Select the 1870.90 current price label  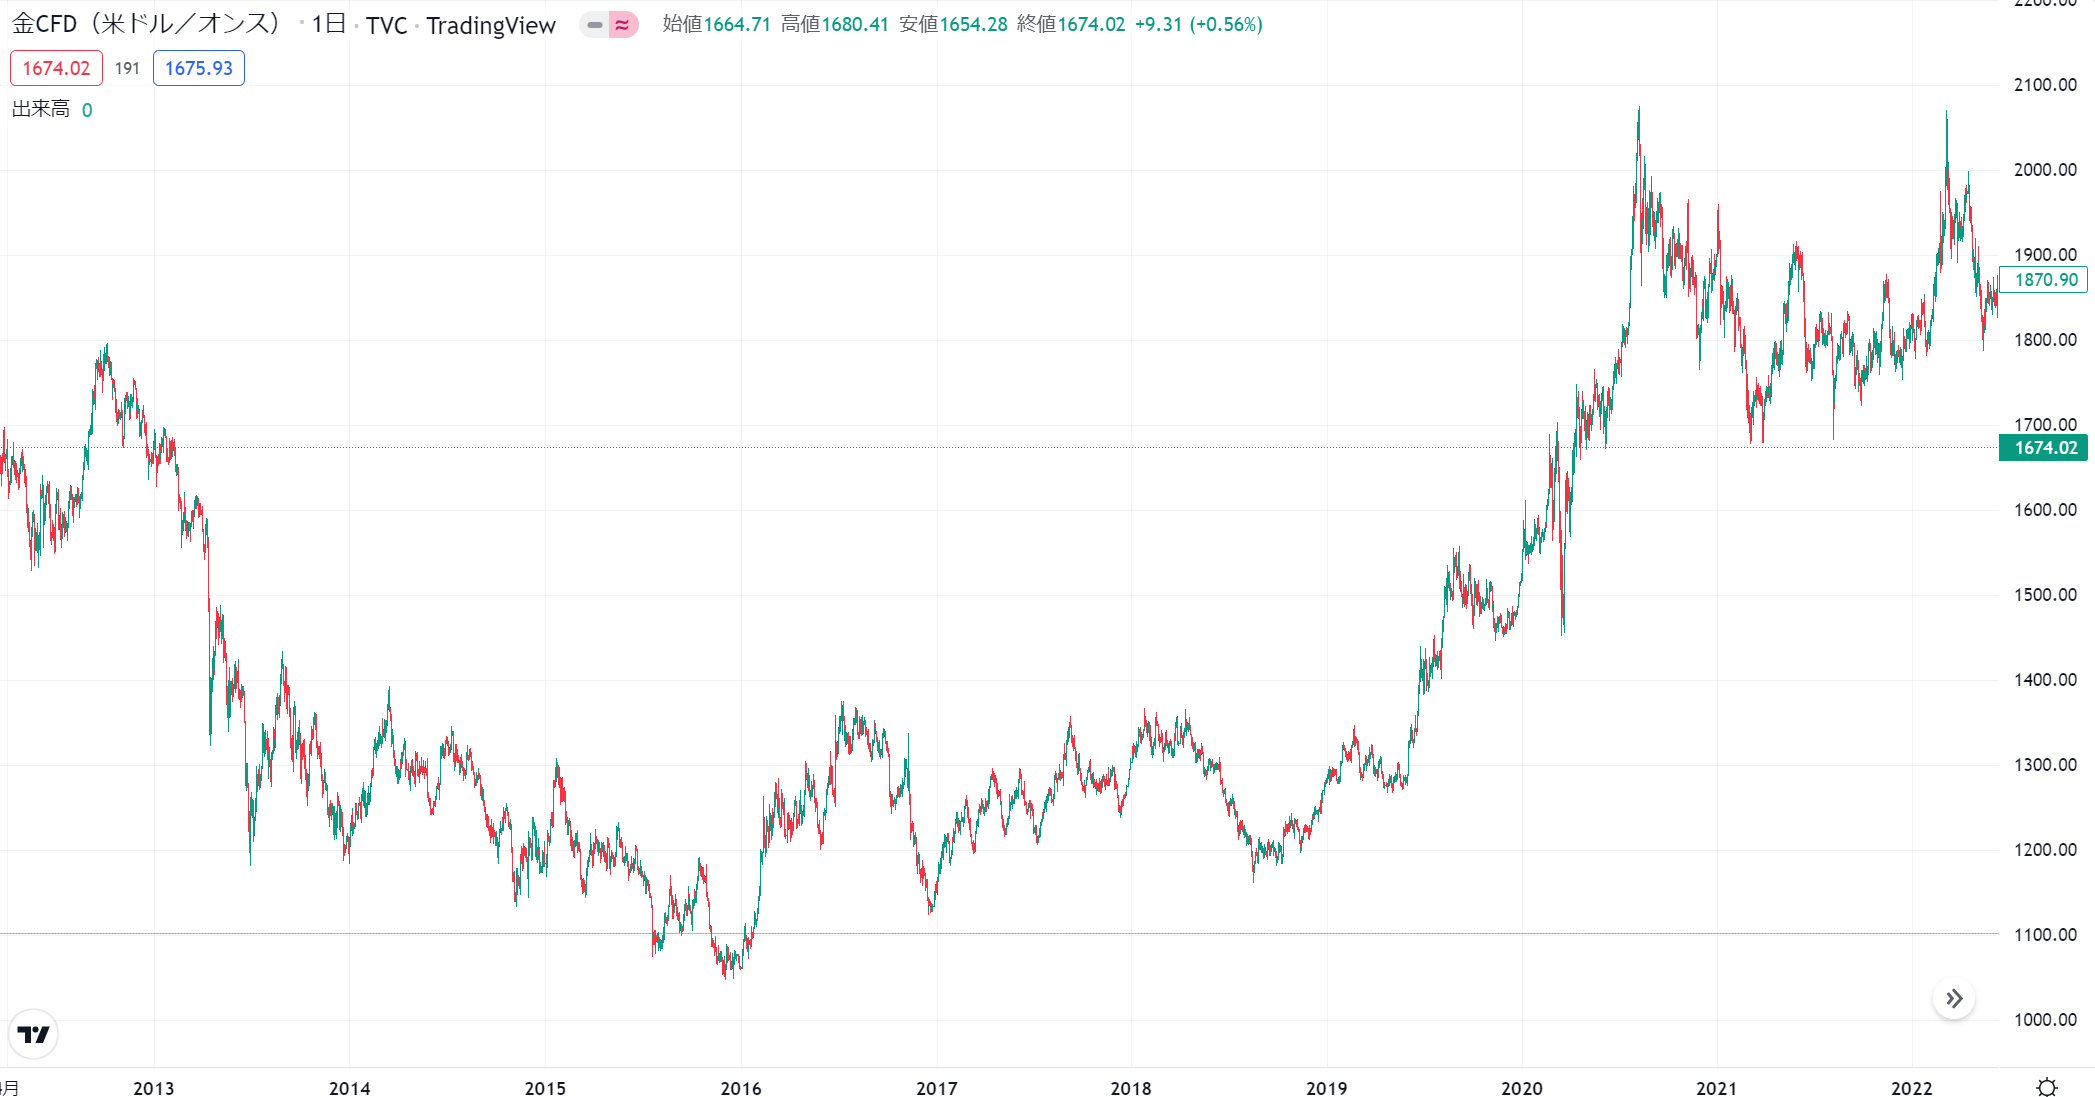pyautogui.click(x=2043, y=280)
